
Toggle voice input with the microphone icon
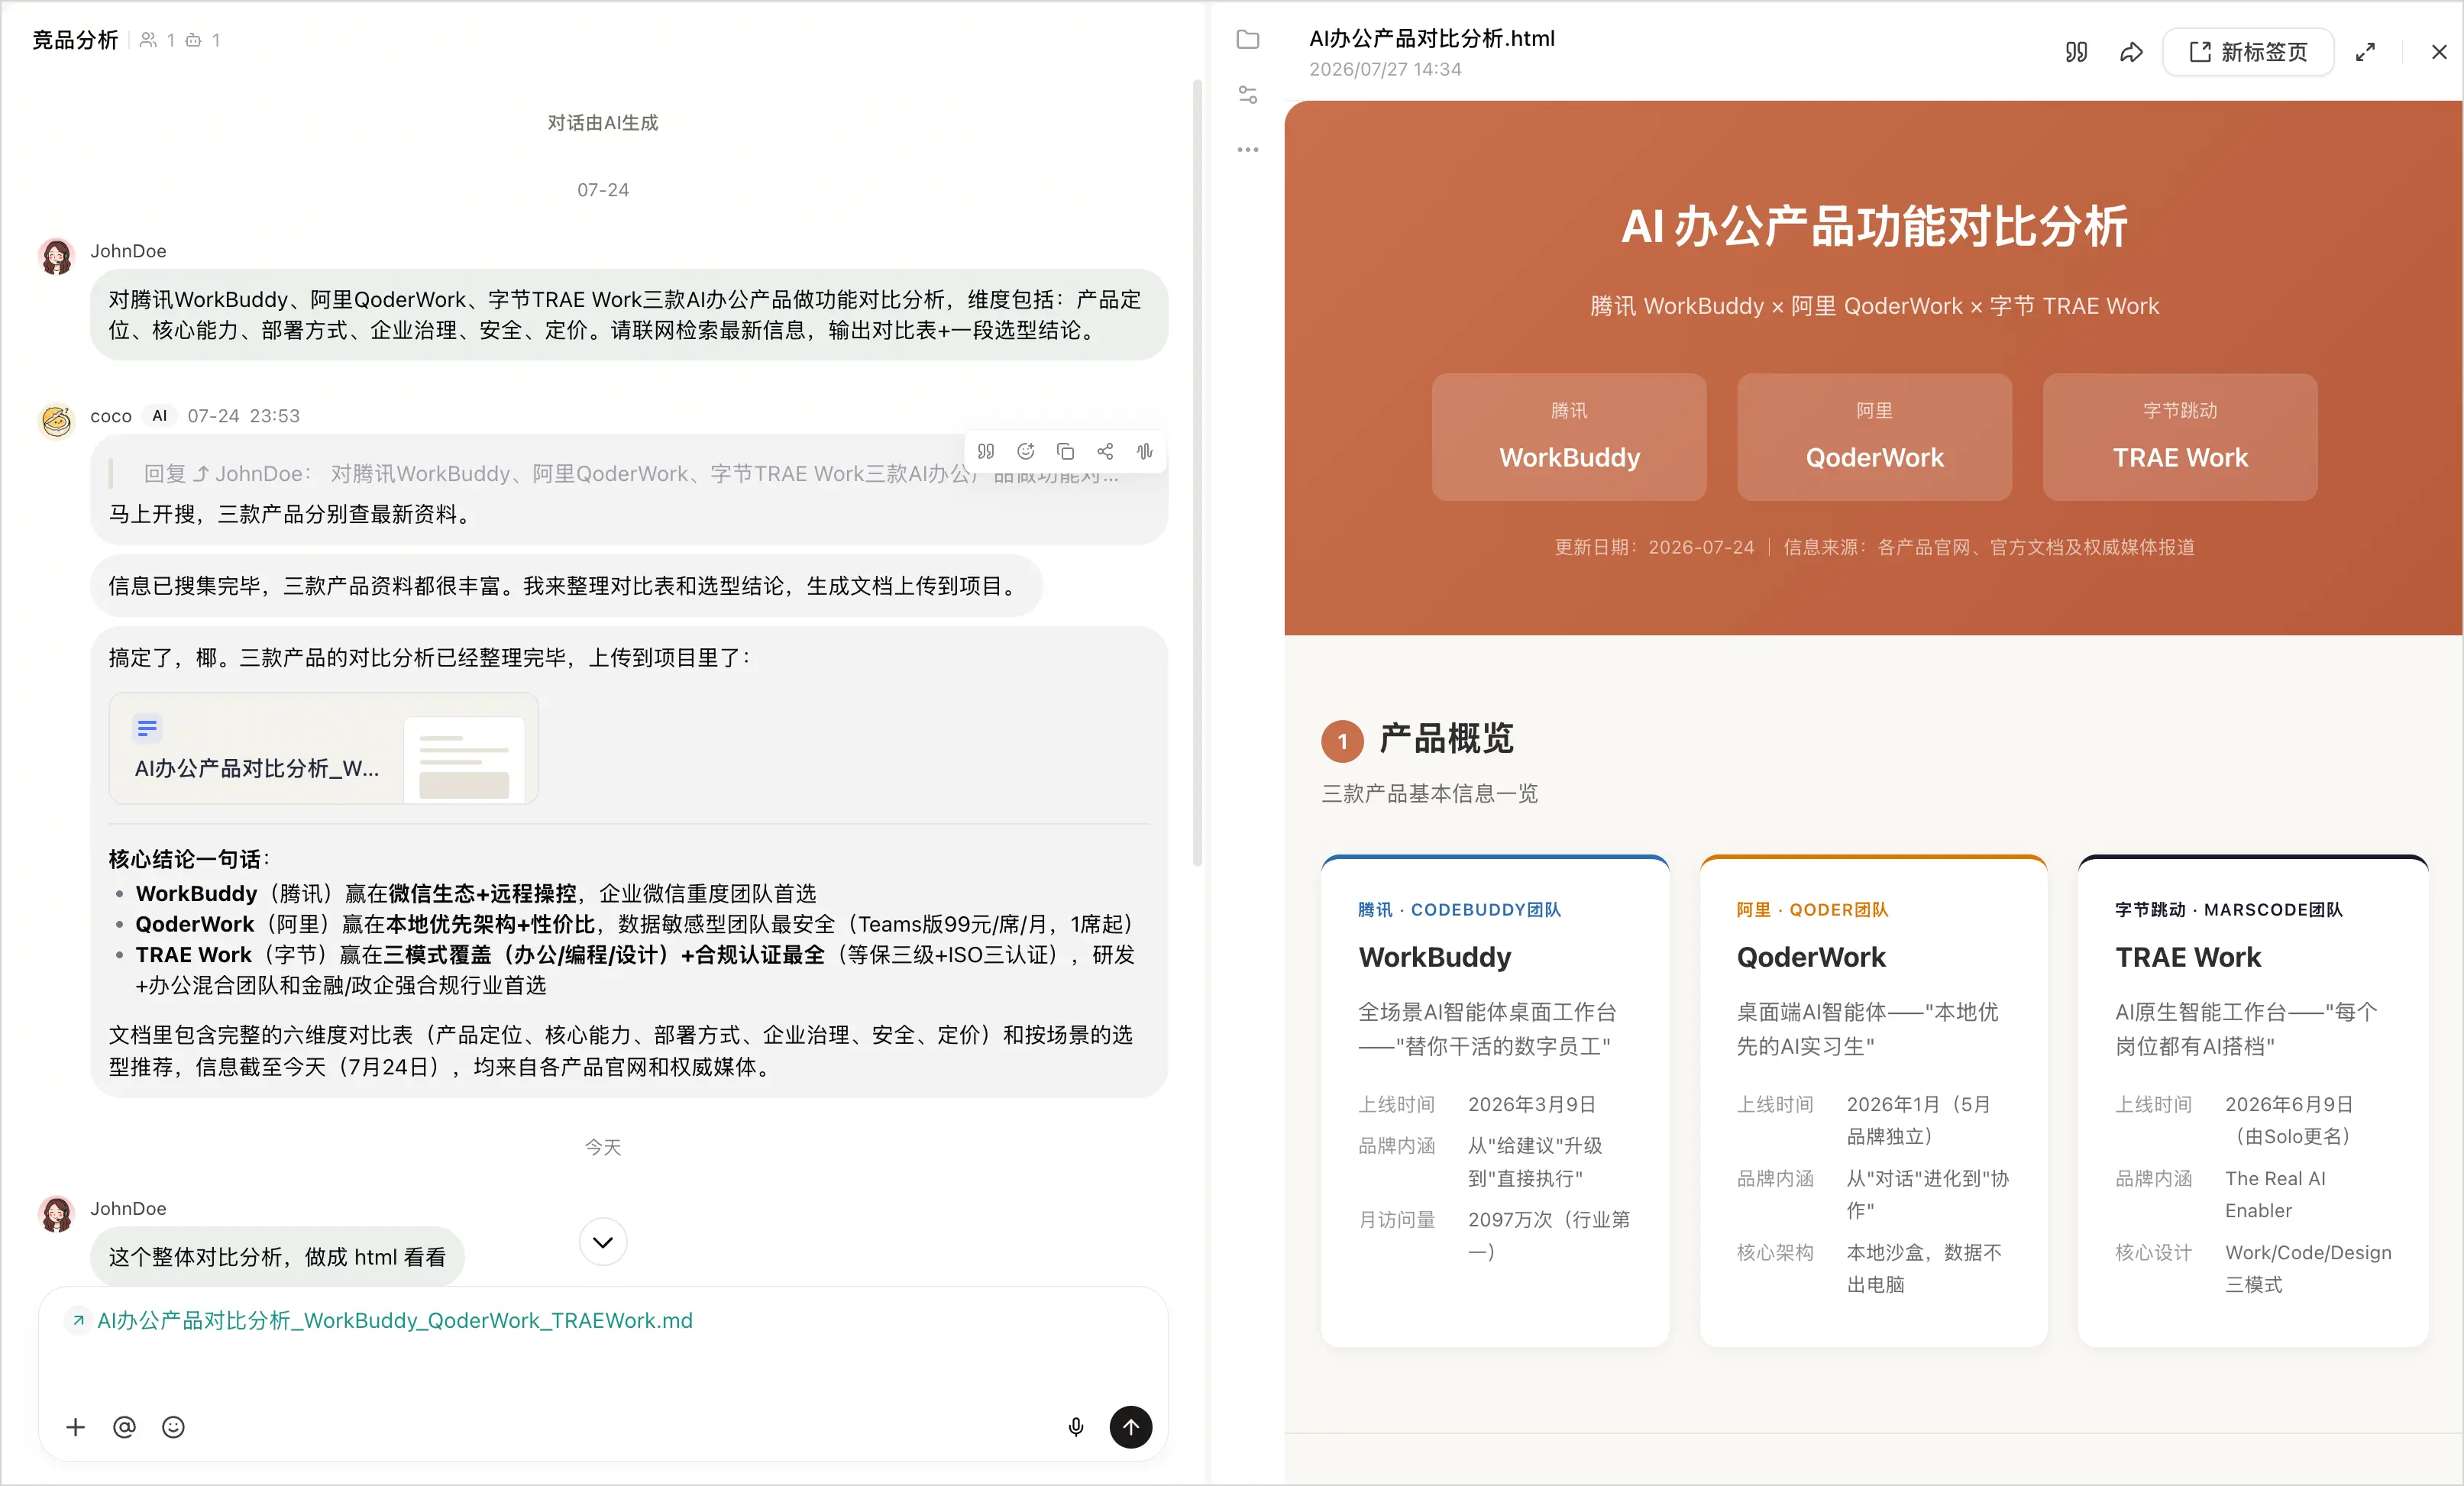(1076, 1427)
